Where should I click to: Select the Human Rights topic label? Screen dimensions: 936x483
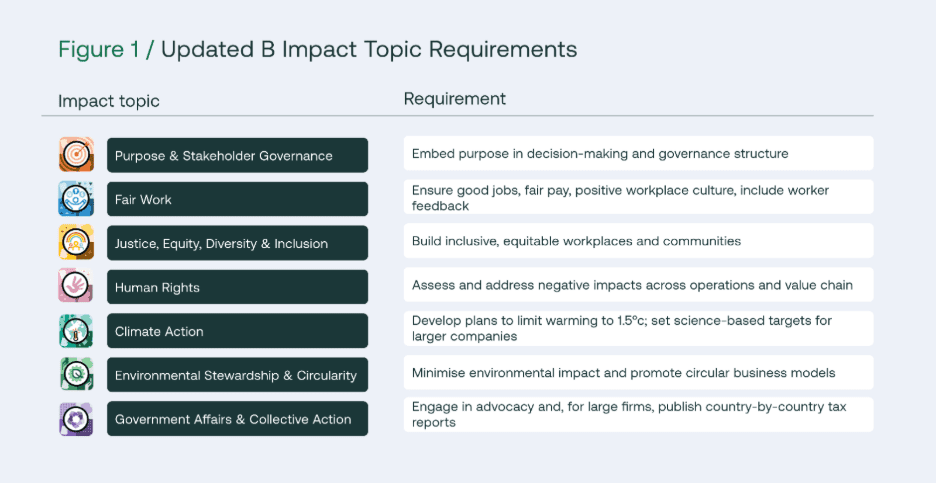tap(237, 287)
